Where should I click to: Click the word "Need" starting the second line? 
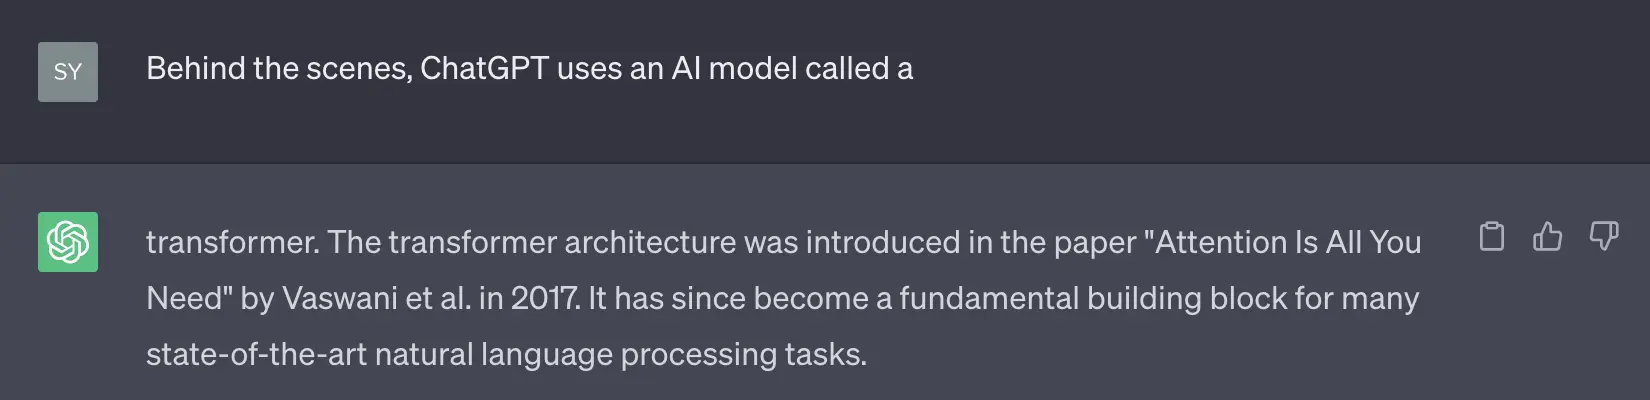point(183,299)
